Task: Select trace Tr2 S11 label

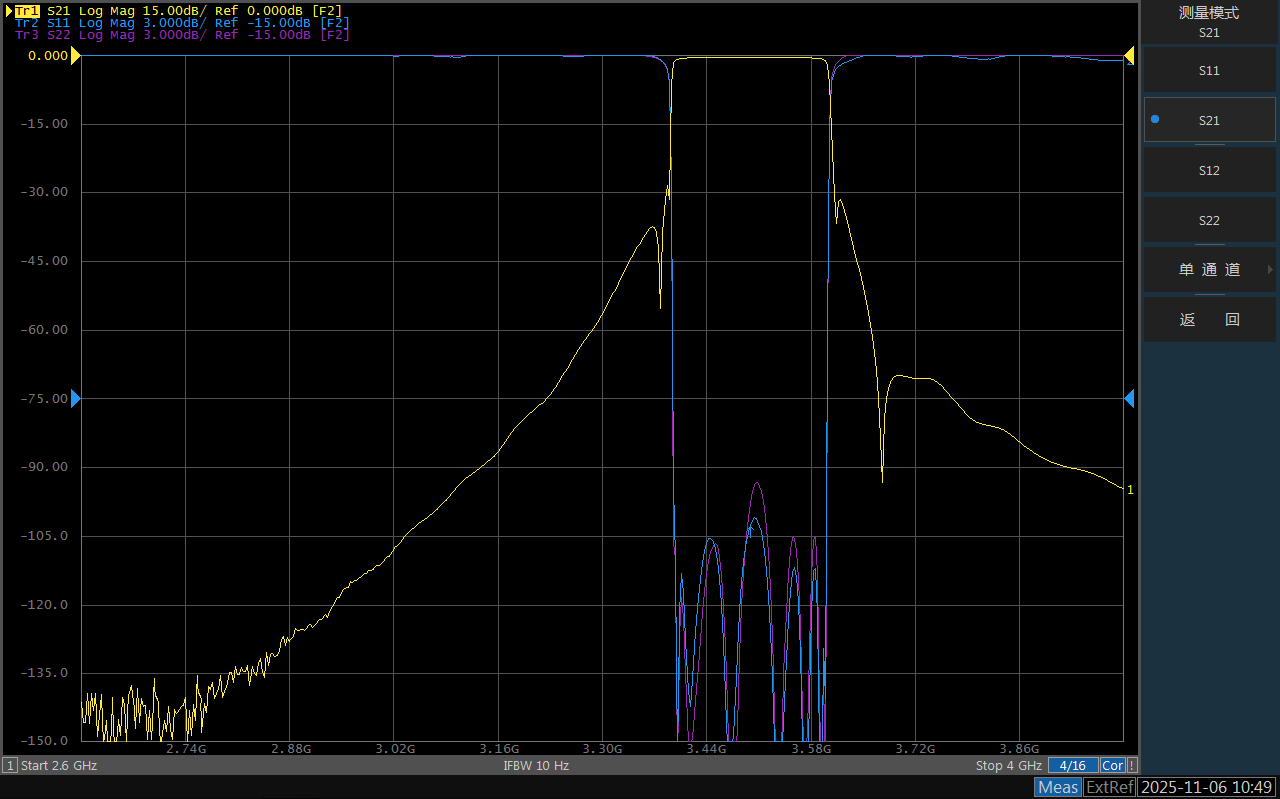Action: click(28, 23)
